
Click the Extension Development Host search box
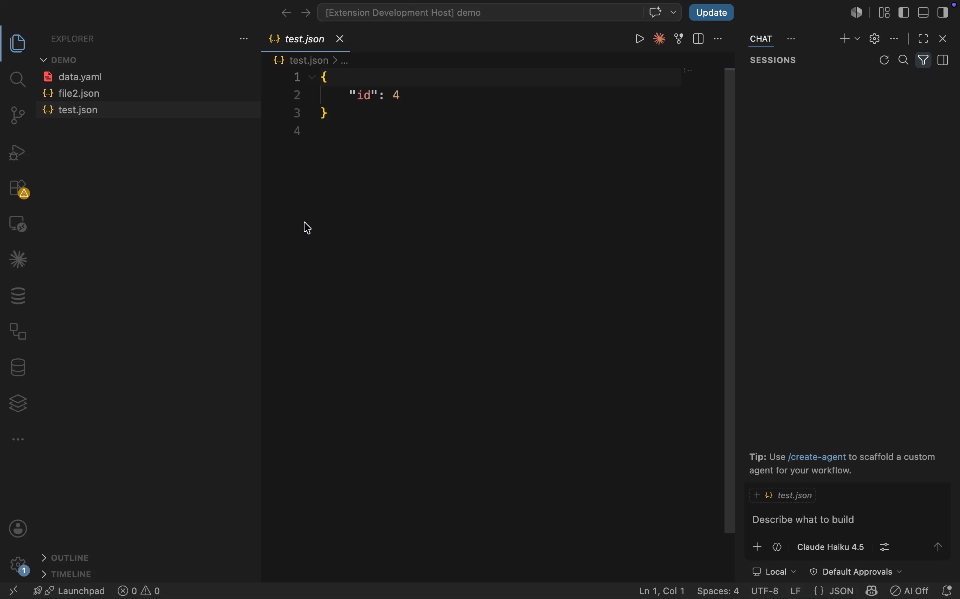(481, 12)
